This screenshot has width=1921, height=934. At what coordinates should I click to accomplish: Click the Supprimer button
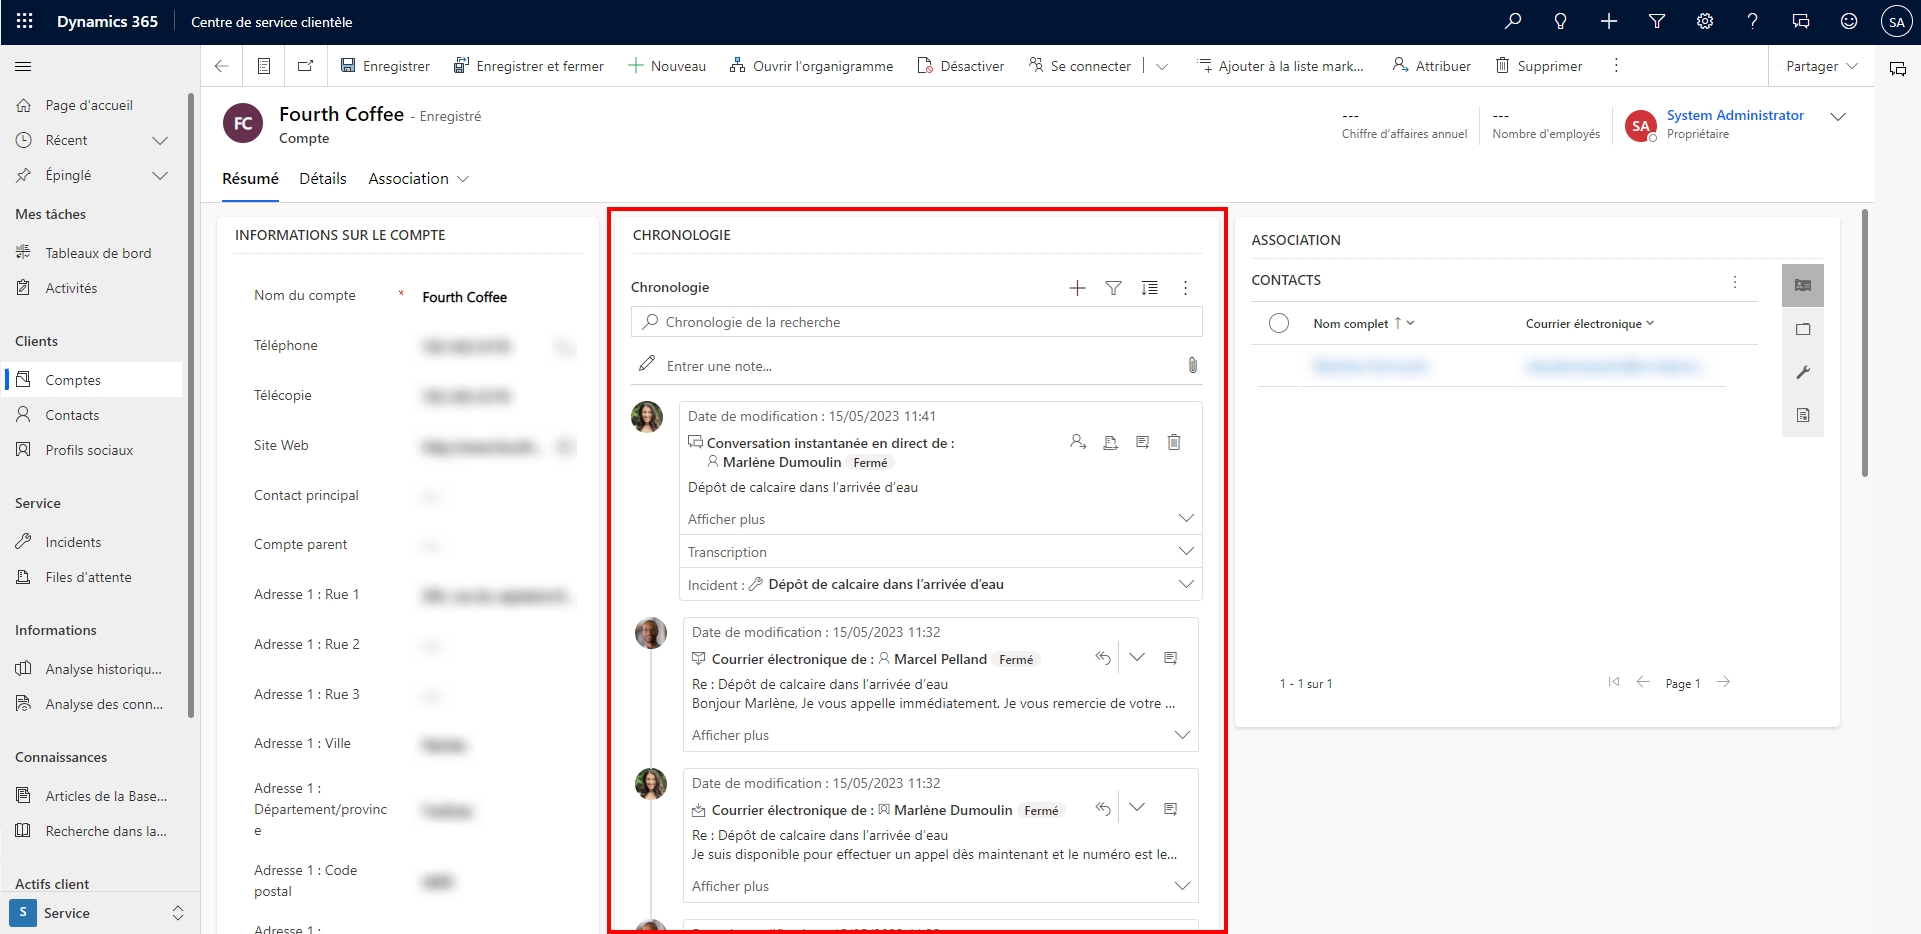pos(1539,66)
